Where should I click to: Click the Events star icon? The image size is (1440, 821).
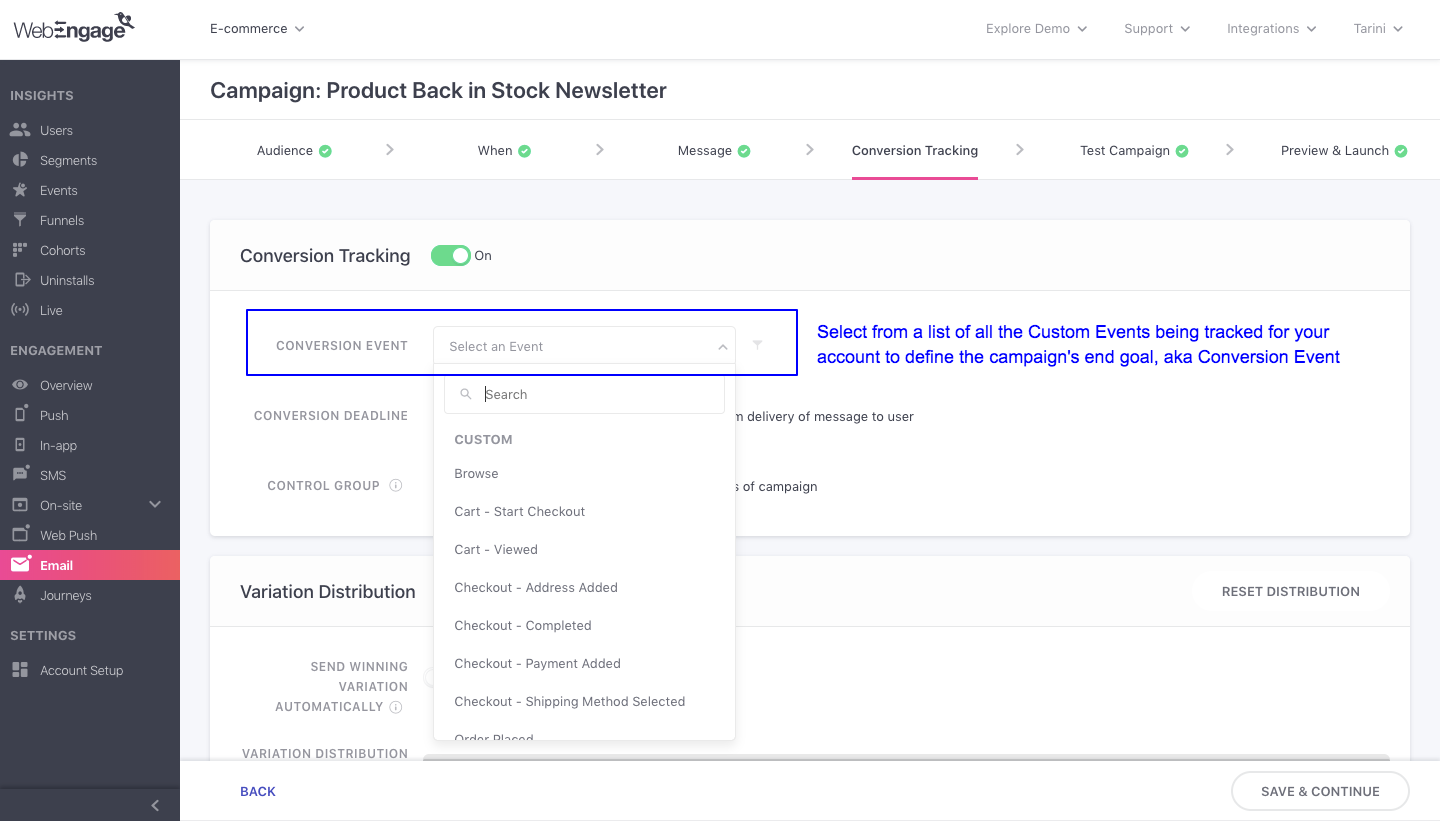(x=20, y=190)
